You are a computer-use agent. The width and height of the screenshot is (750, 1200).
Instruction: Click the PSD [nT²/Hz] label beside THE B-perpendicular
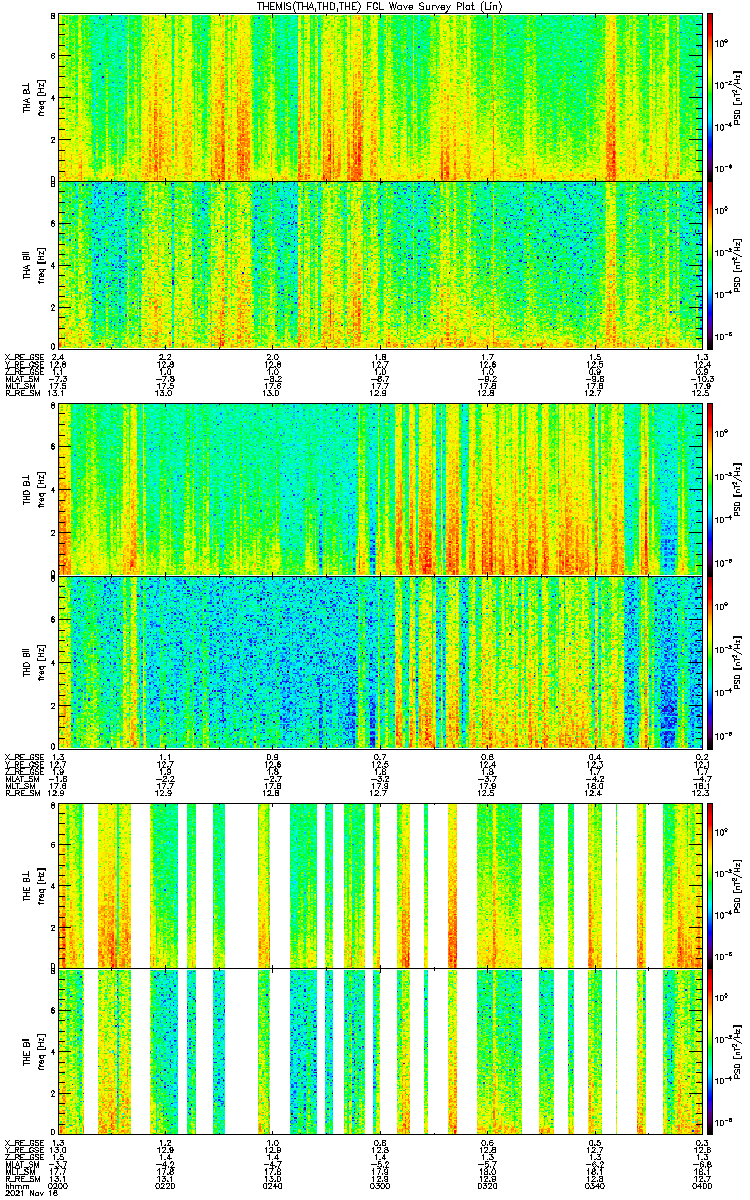739,885
